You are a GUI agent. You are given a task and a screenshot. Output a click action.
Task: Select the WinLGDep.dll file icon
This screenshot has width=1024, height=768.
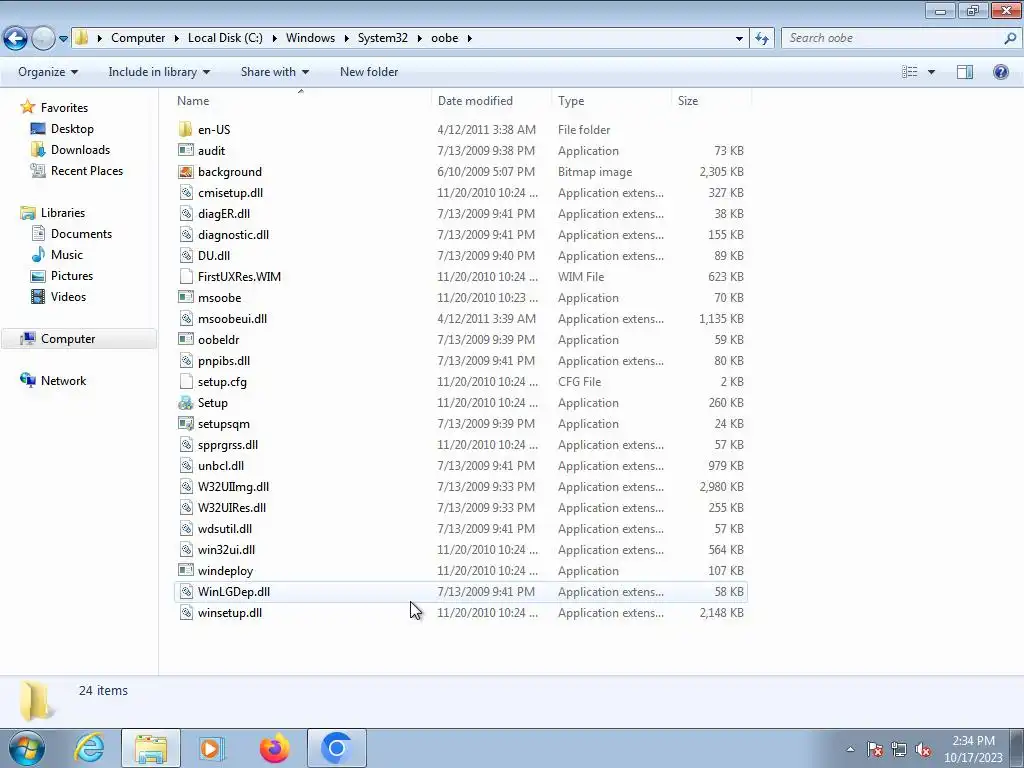[x=185, y=592]
